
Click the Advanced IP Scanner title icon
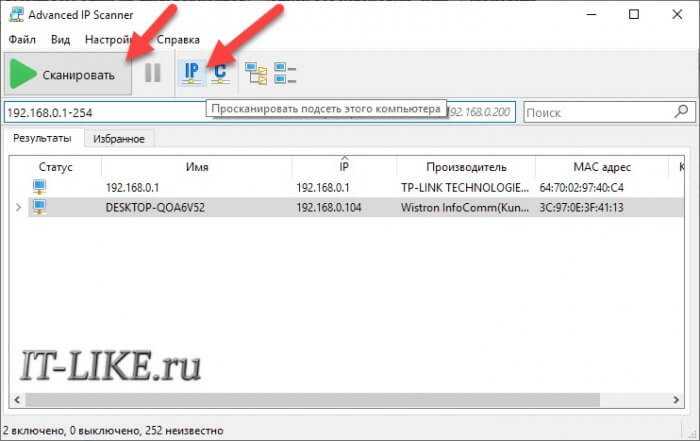17,14
